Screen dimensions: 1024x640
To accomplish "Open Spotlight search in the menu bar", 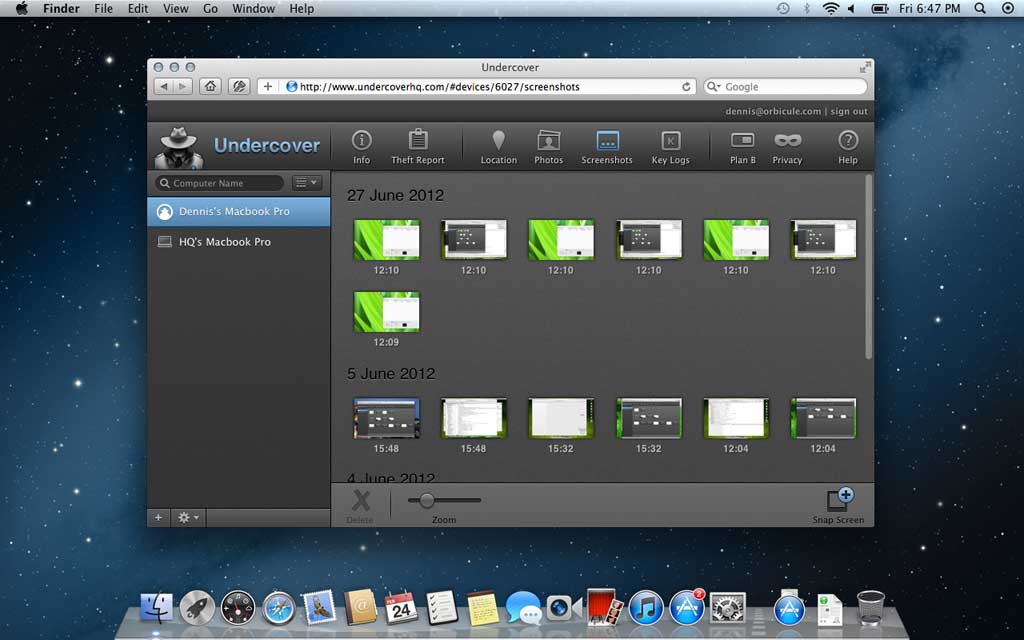I will point(980,8).
